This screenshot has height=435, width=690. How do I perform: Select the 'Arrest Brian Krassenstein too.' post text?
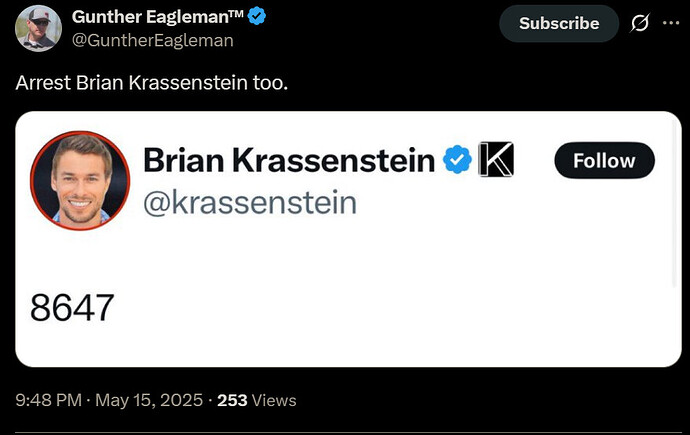152,83
